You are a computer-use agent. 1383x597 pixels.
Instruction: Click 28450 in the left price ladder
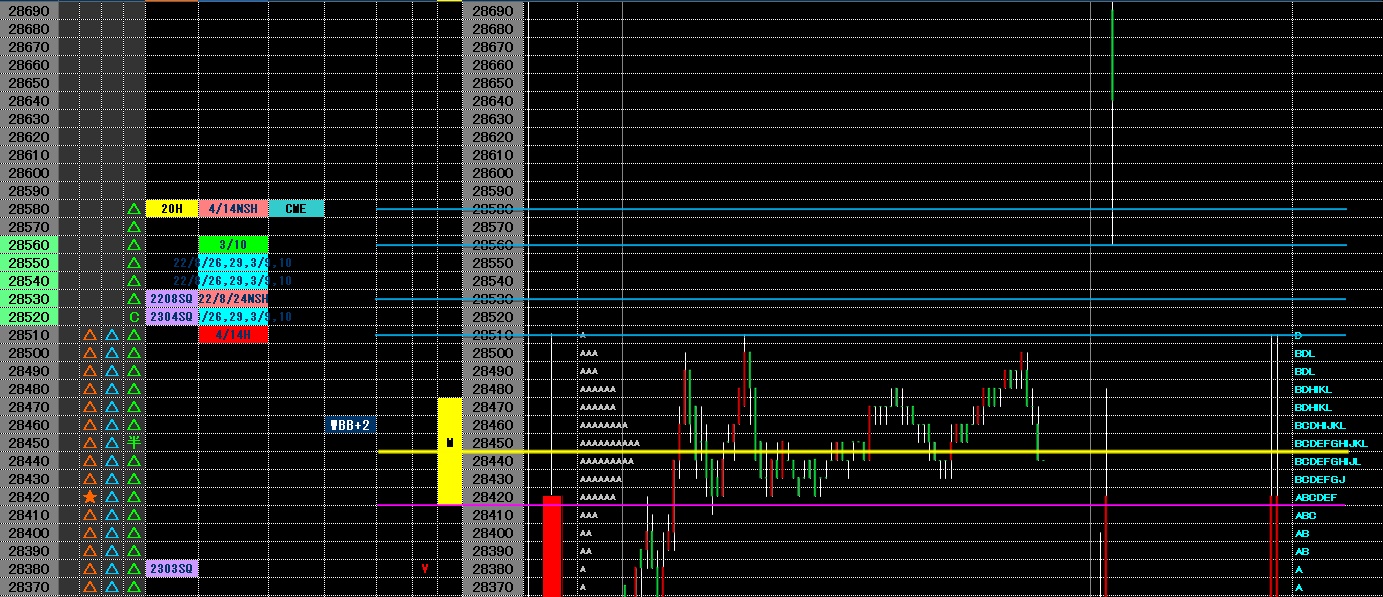(x=29, y=443)
